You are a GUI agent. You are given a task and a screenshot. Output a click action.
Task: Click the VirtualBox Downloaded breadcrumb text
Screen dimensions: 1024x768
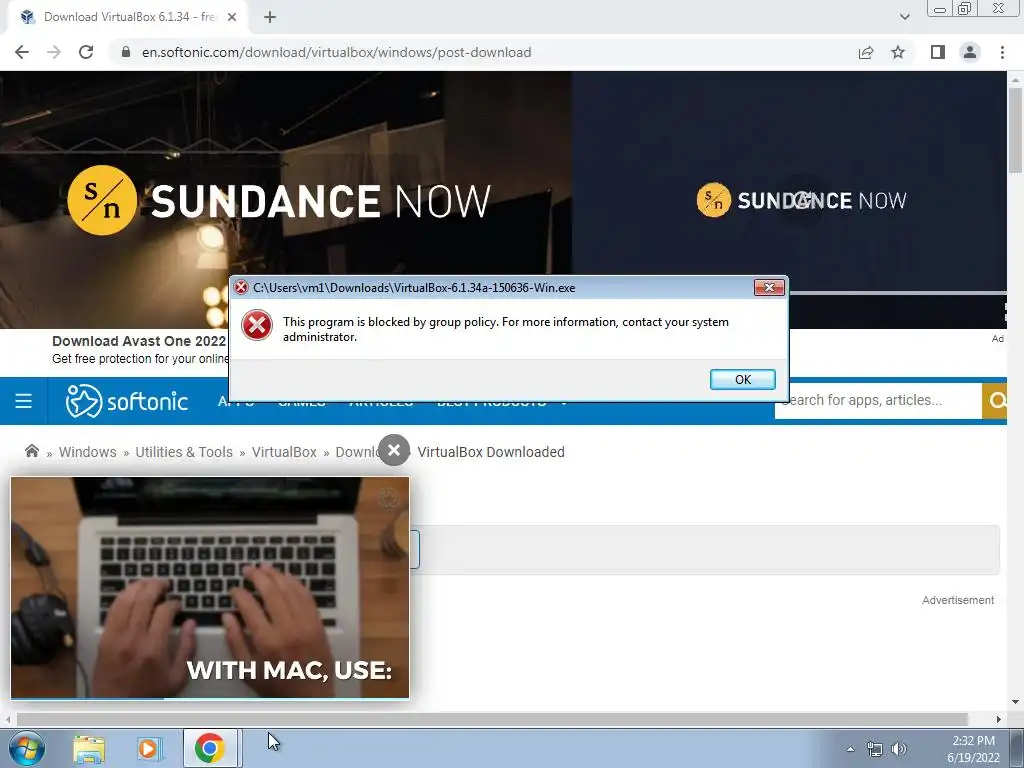(x=491, y=452)
